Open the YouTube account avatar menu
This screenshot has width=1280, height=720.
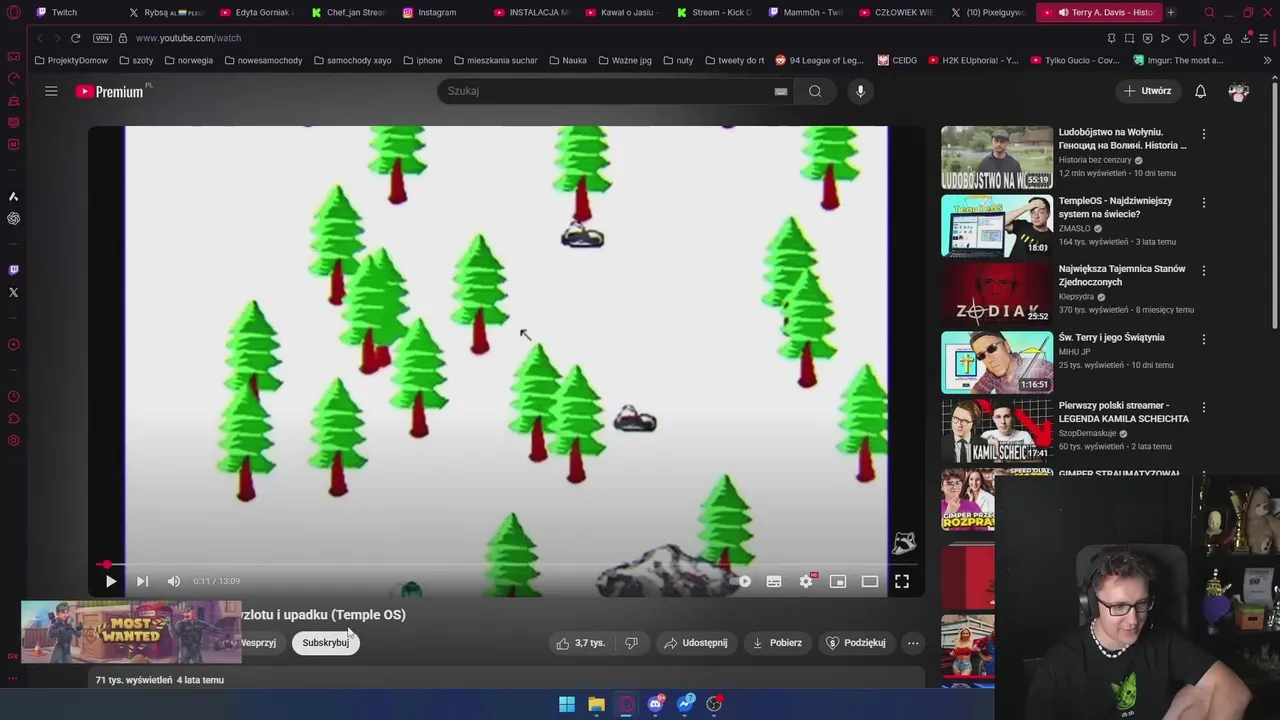coord(1239,91)
